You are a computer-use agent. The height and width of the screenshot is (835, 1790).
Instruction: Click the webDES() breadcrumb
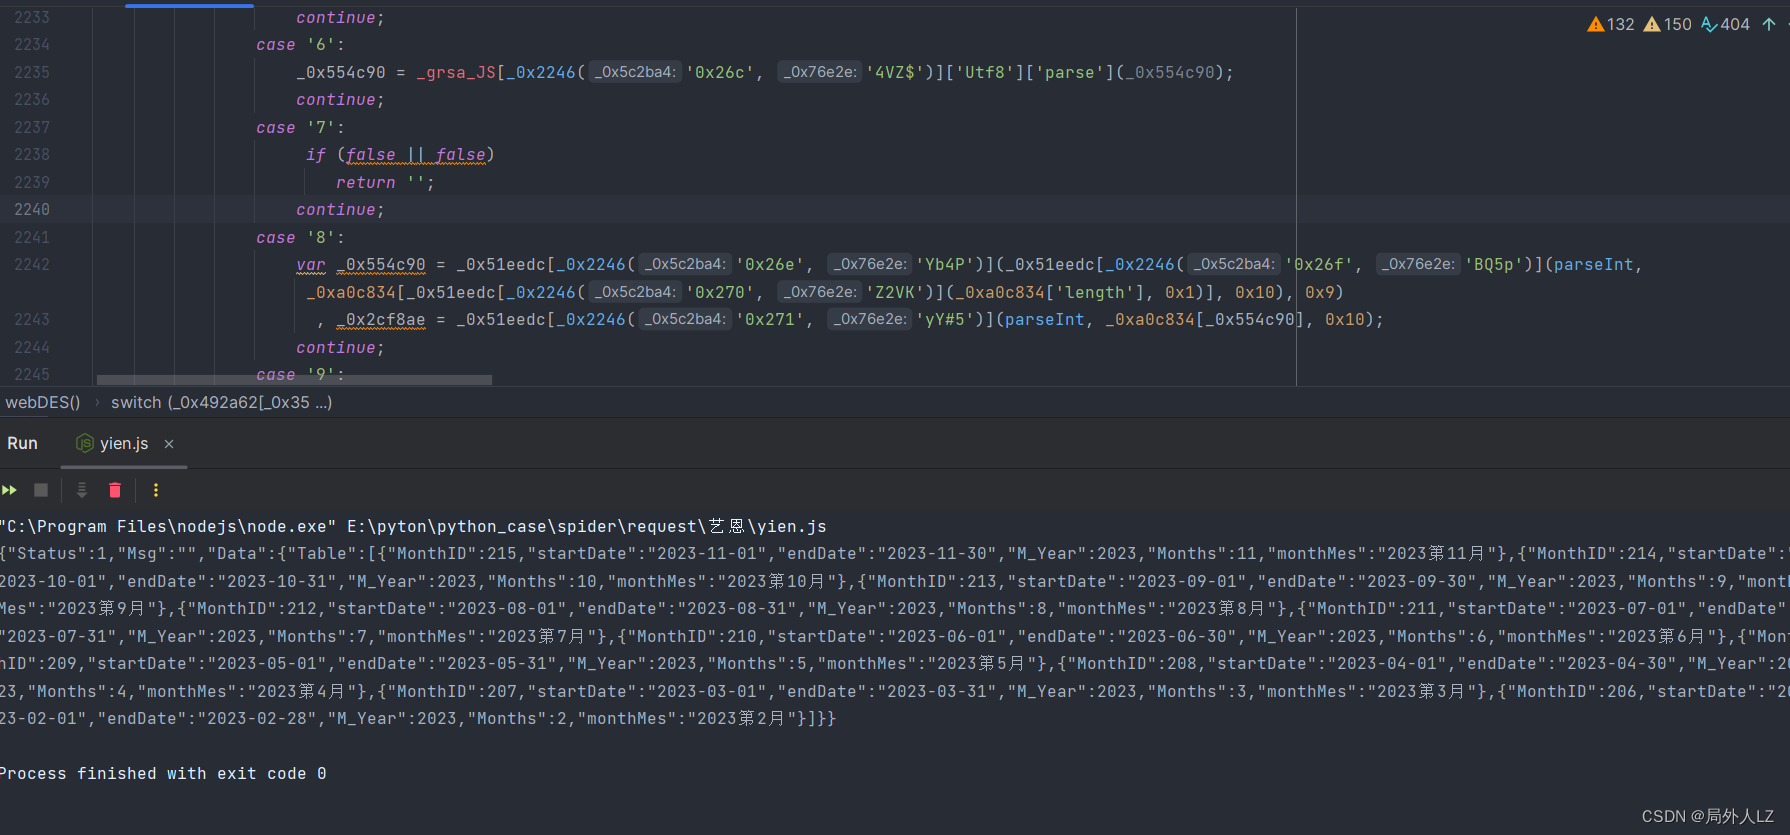43,402
